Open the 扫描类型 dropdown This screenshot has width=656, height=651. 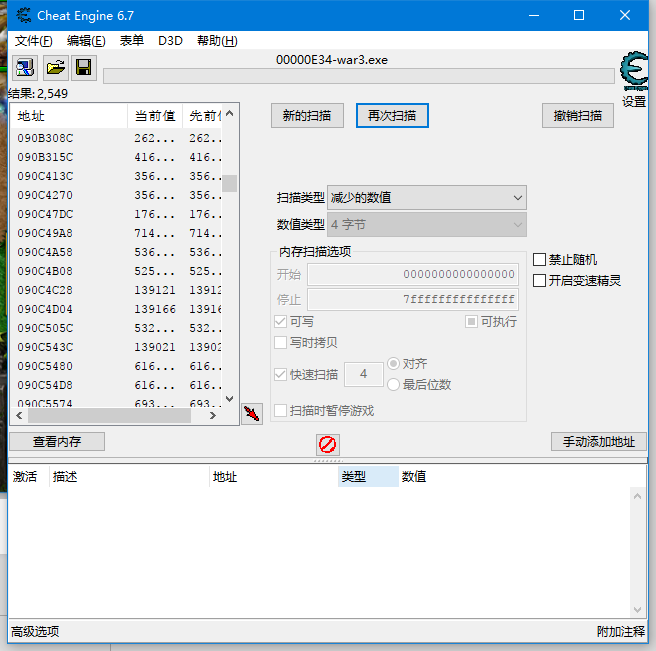tap(427, 197)
